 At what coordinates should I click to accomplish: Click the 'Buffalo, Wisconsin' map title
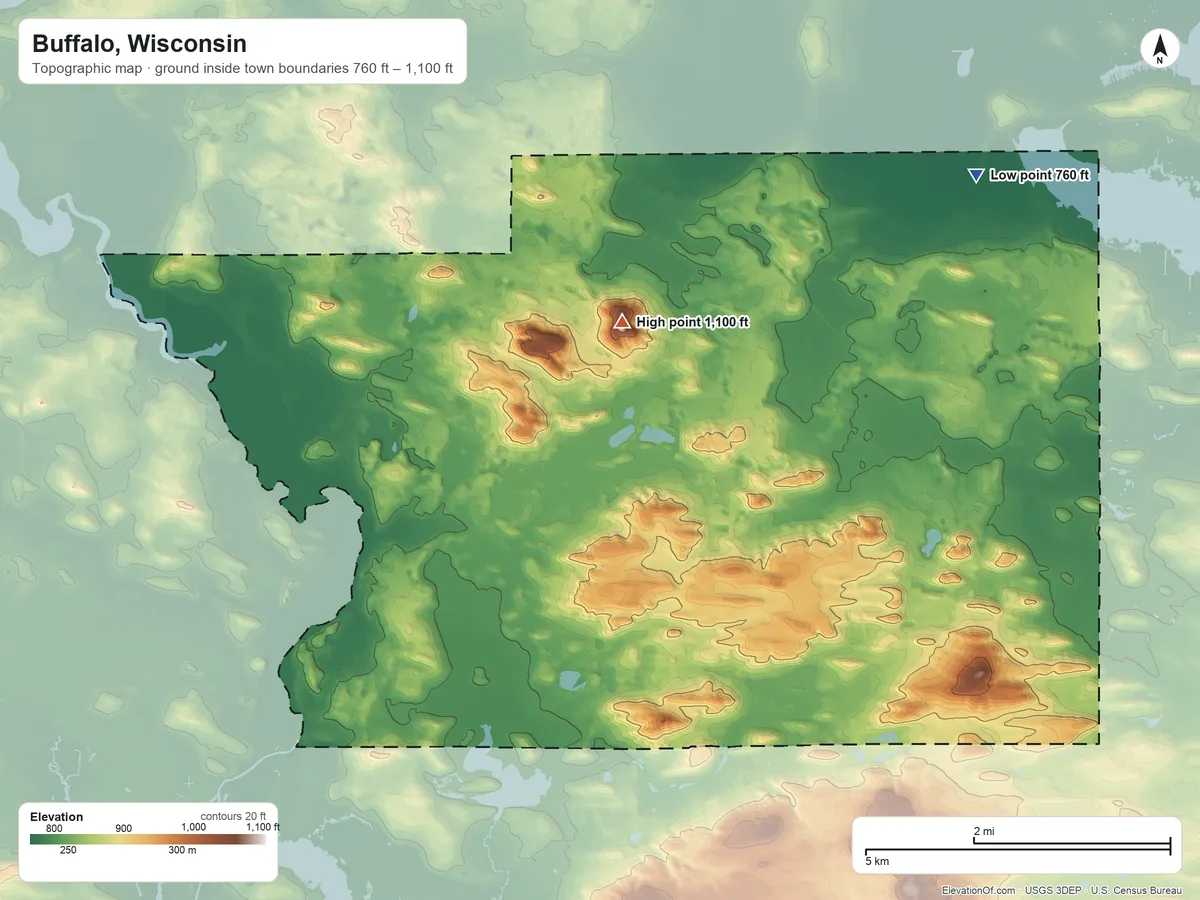(139, 44)
